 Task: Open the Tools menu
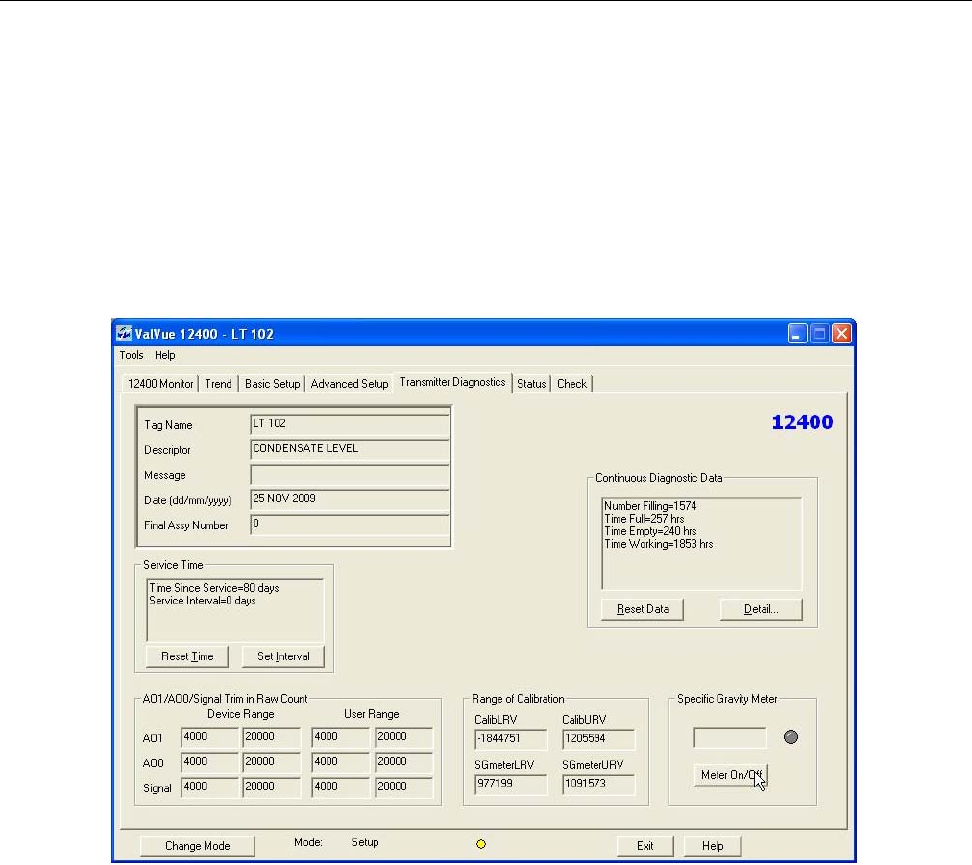pyautogui.click(x=131, y=355)
